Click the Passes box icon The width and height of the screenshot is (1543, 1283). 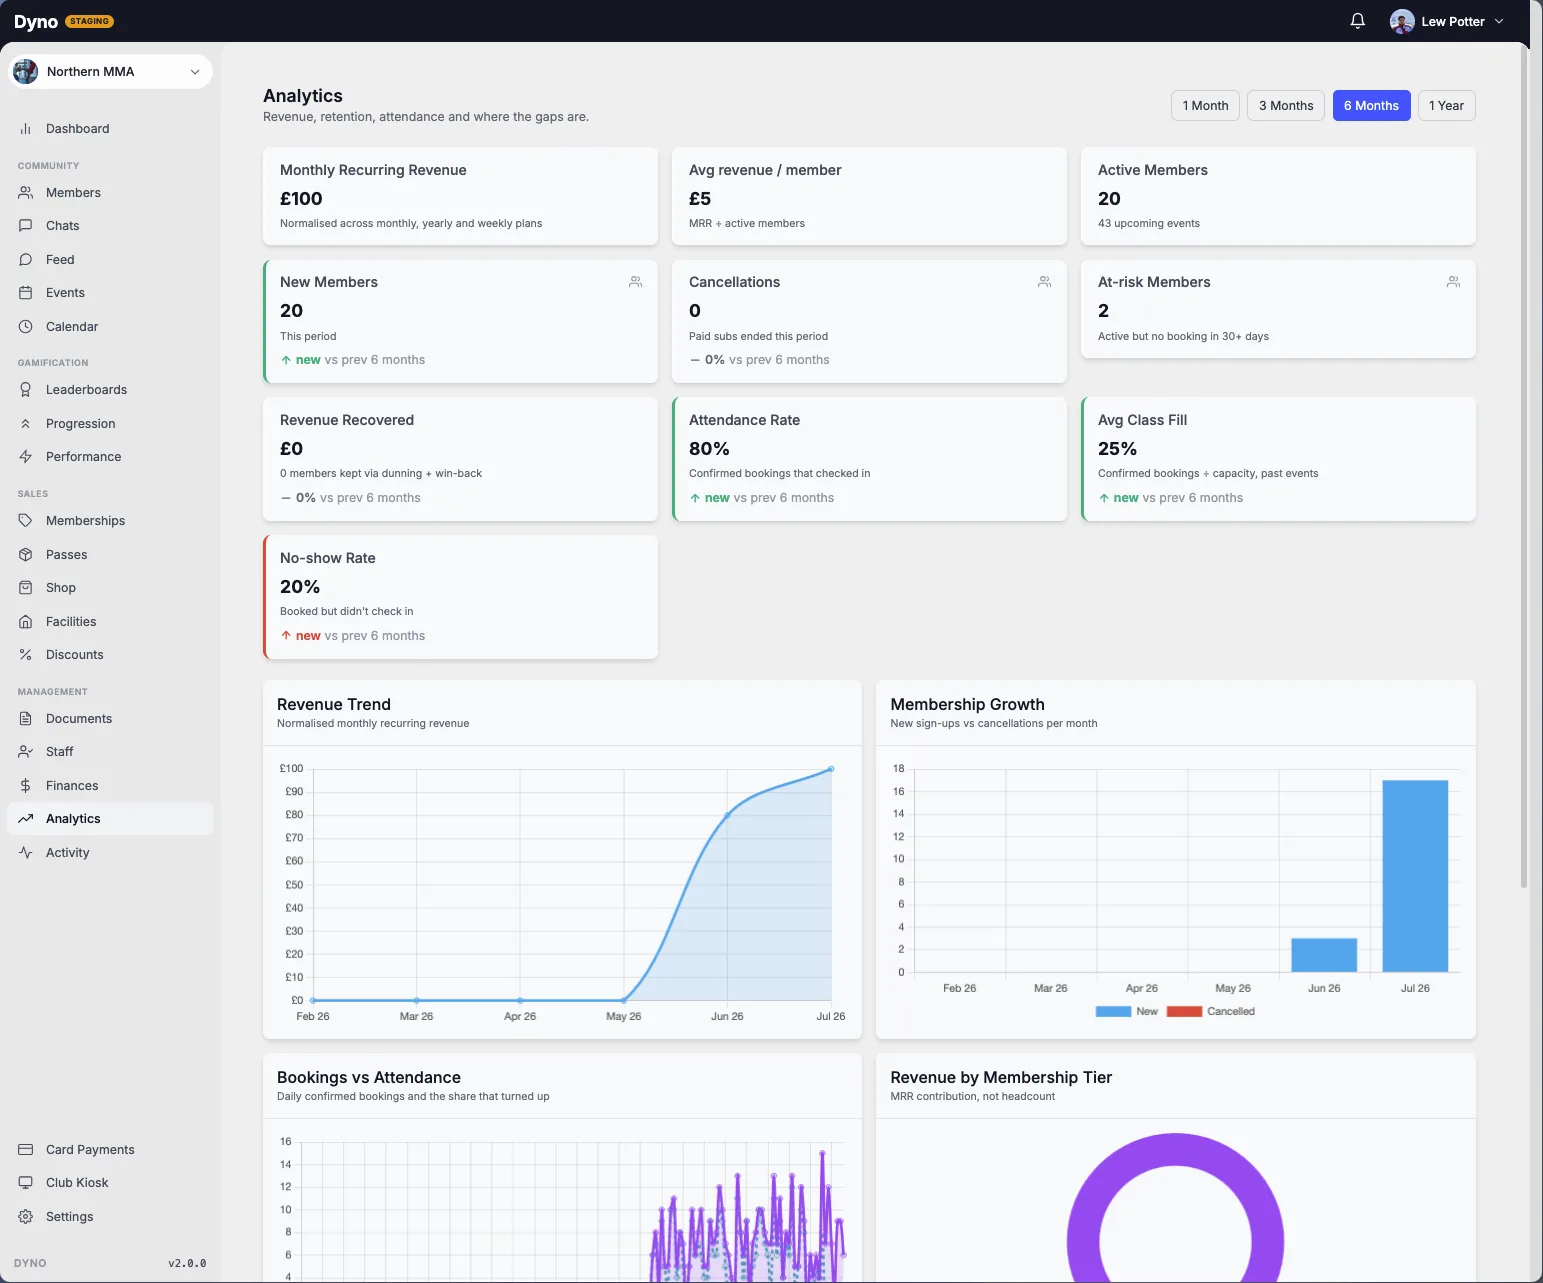tap(26, 555)
